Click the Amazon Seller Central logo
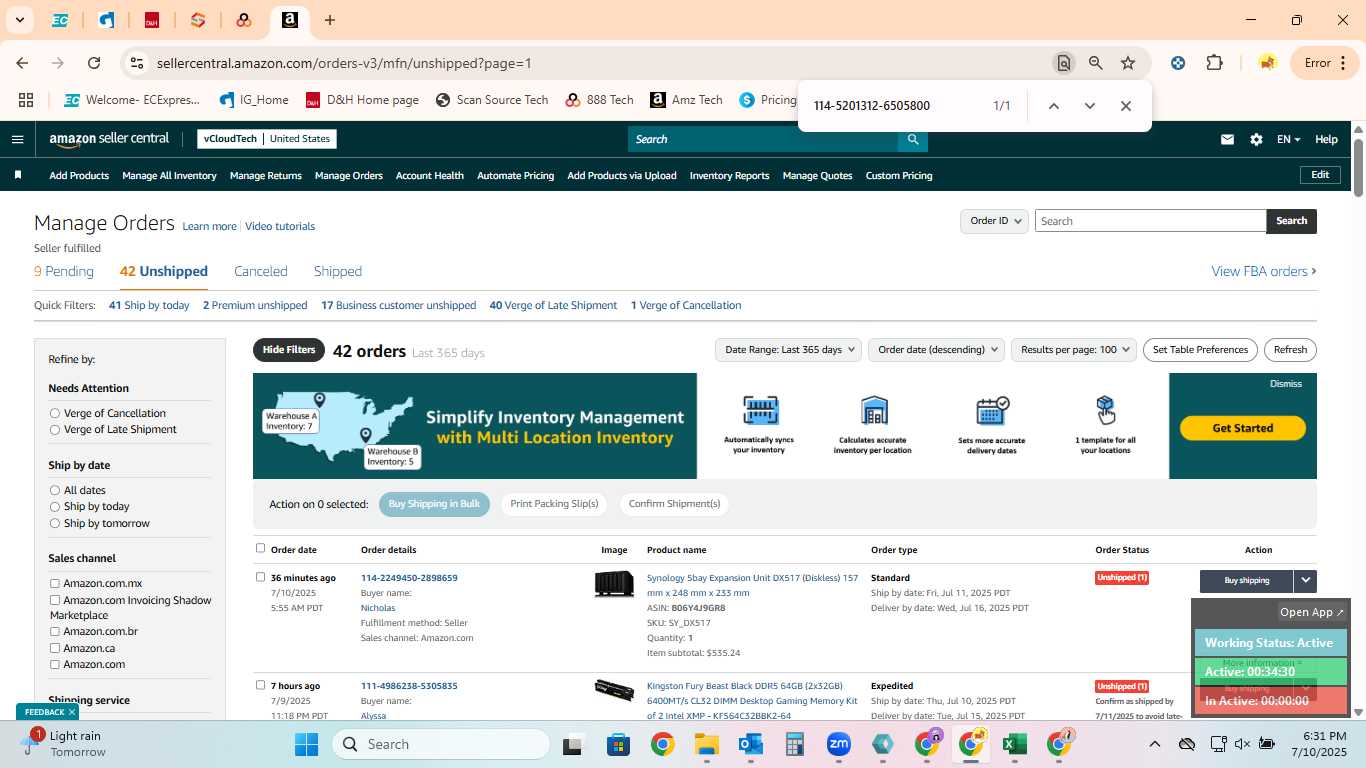Viewport: 1366px width, 768px height. 109,139
